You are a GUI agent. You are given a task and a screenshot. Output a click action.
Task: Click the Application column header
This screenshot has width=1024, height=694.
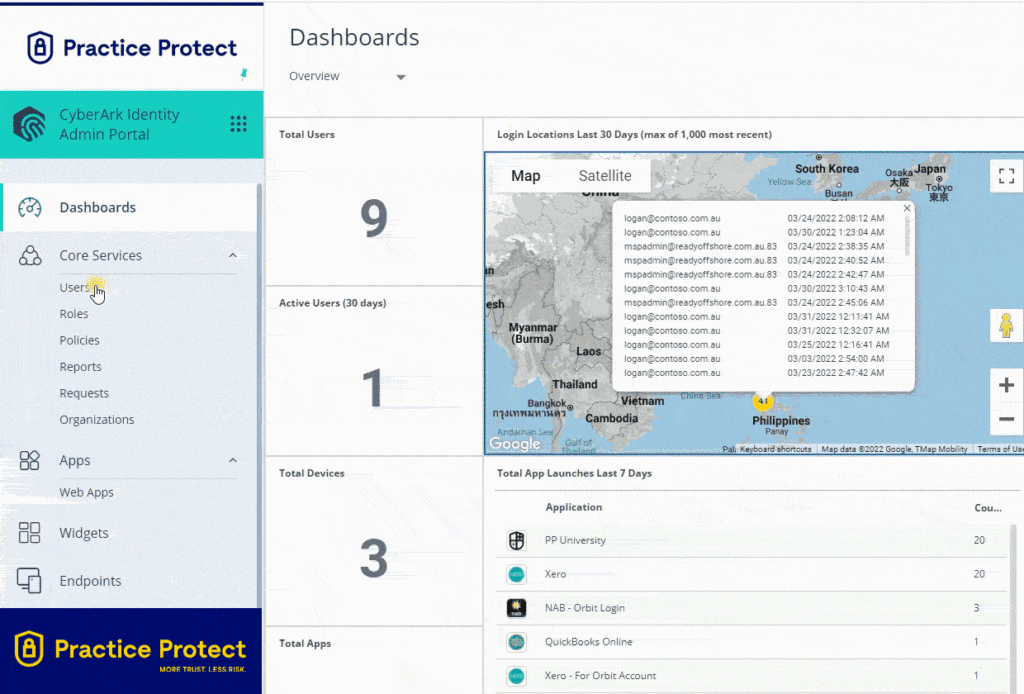[574, 507]
